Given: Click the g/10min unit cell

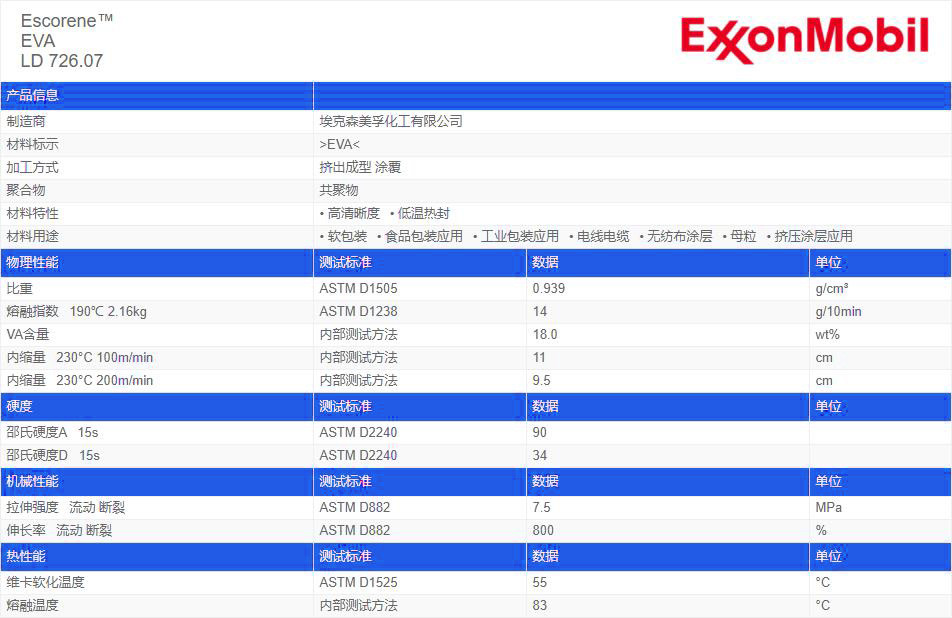Looking at the screenshot, I should point(838,311).
